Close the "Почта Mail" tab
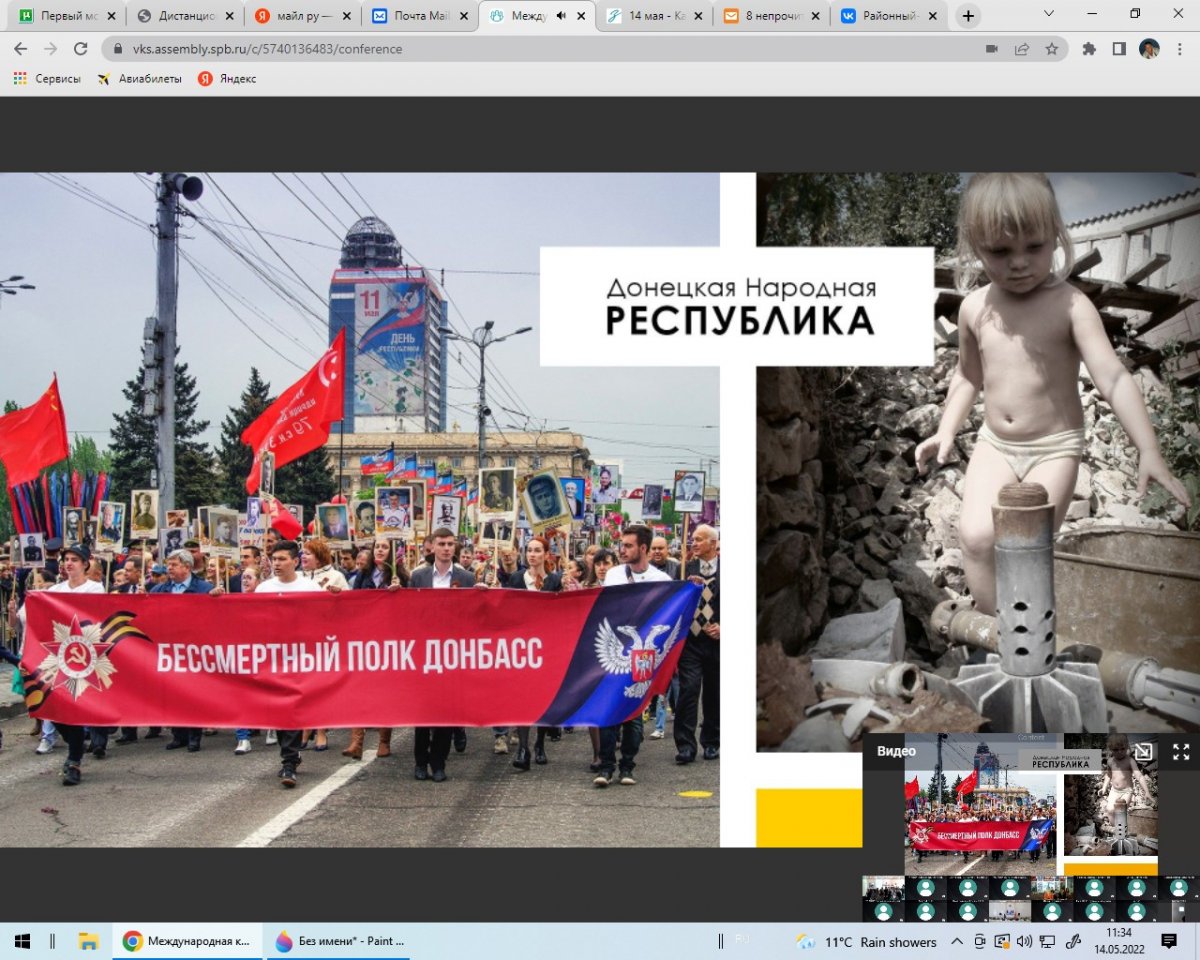 point(462,16)
